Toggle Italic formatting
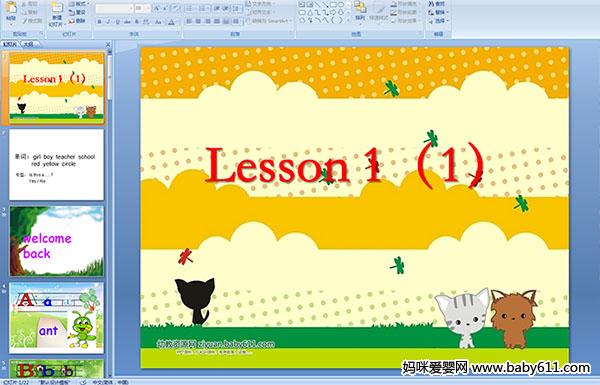Viewport: 600px width, 385px height. click(108, 22)
